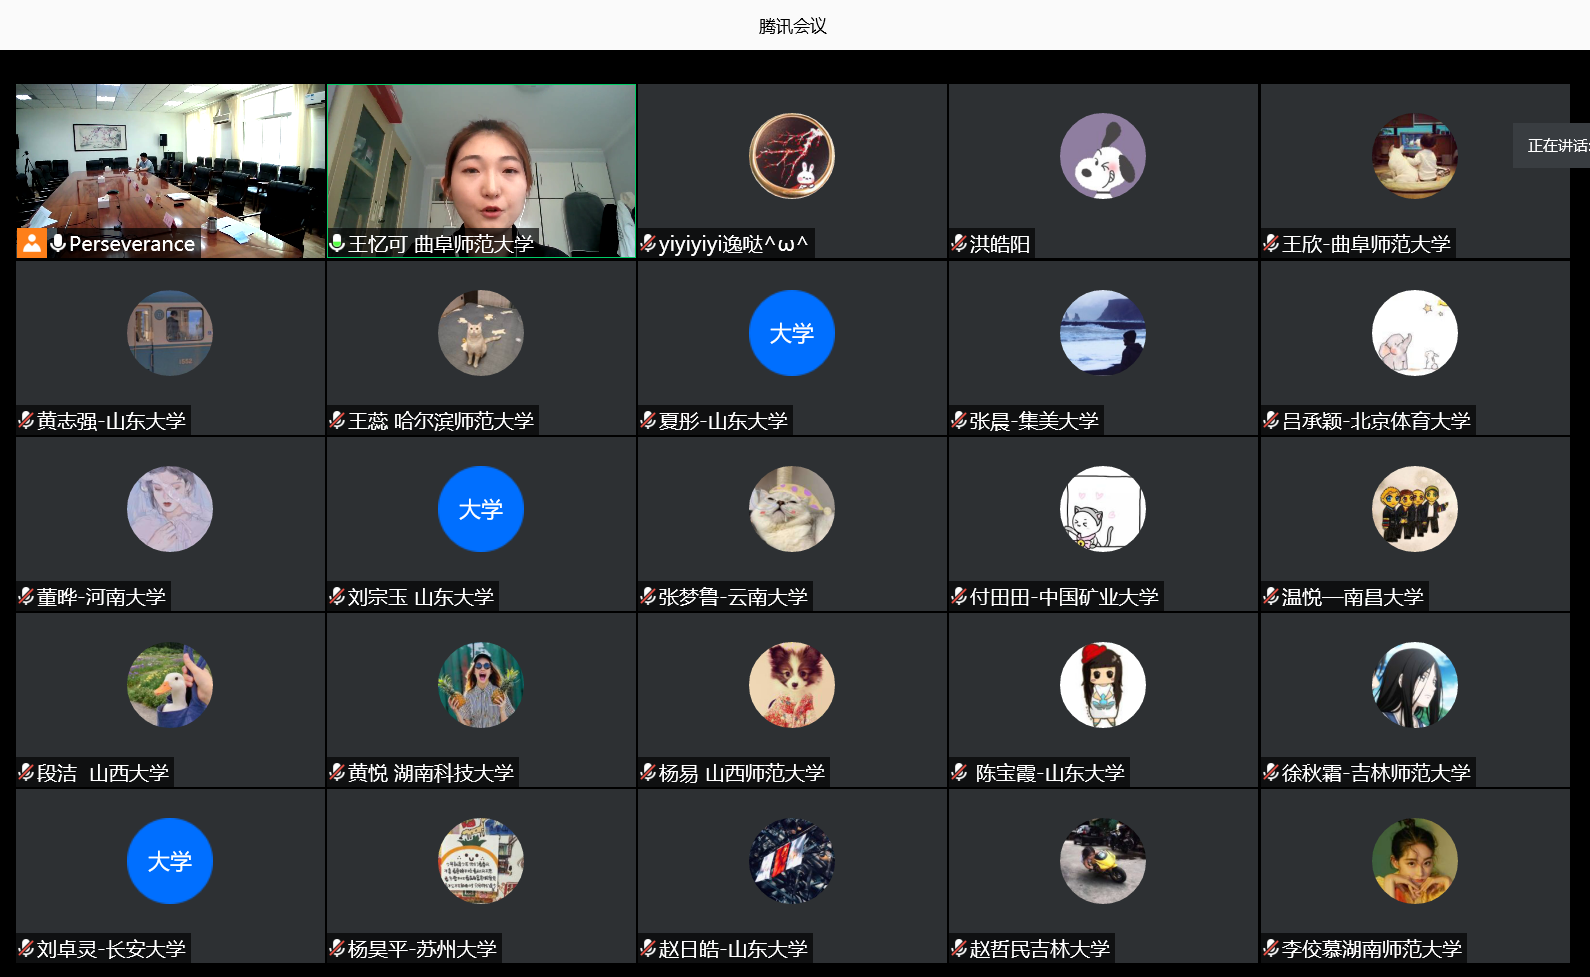This screenshot has width=1590, height=977.
Task: Click muted microphone icon for 温悦—南昌大学
Action: 1271,596
